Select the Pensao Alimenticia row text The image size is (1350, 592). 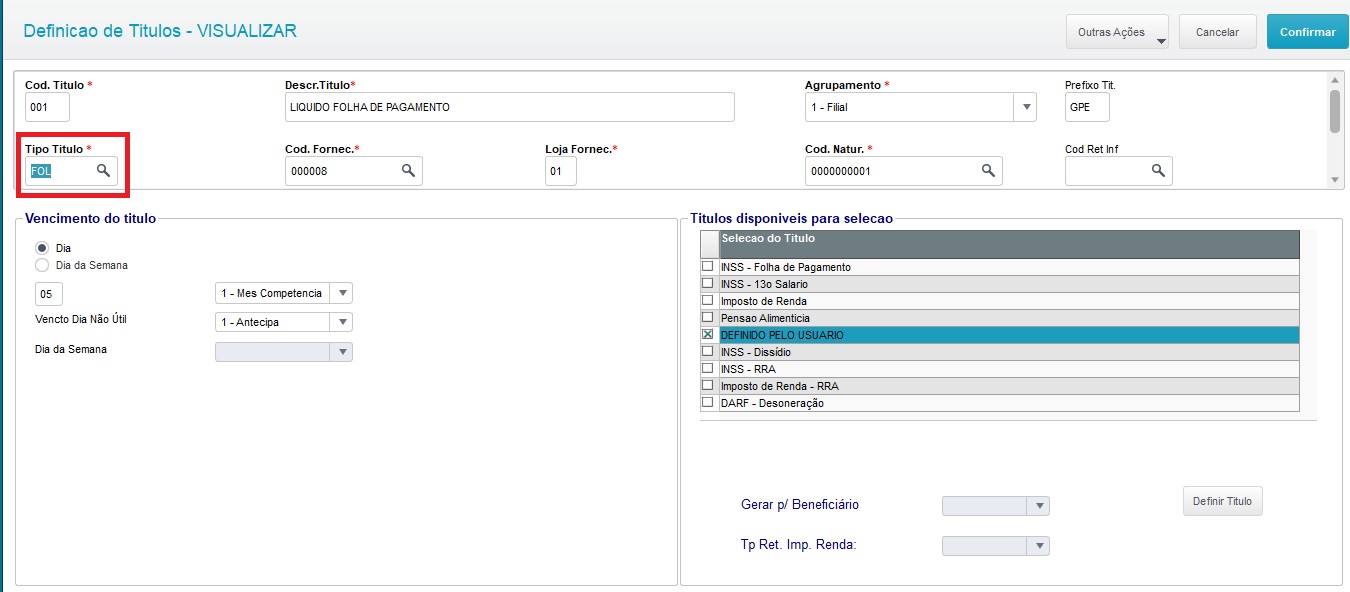coord(765,318)
